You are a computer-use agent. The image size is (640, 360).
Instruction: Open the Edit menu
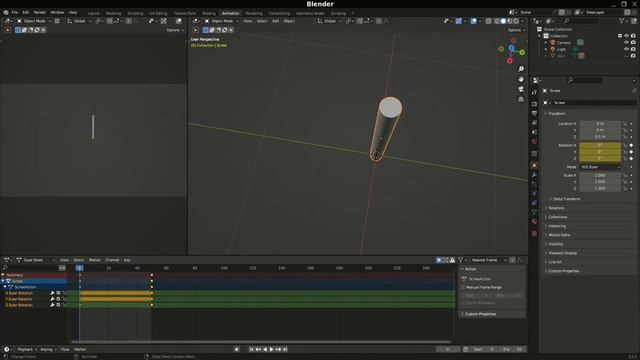26,13
